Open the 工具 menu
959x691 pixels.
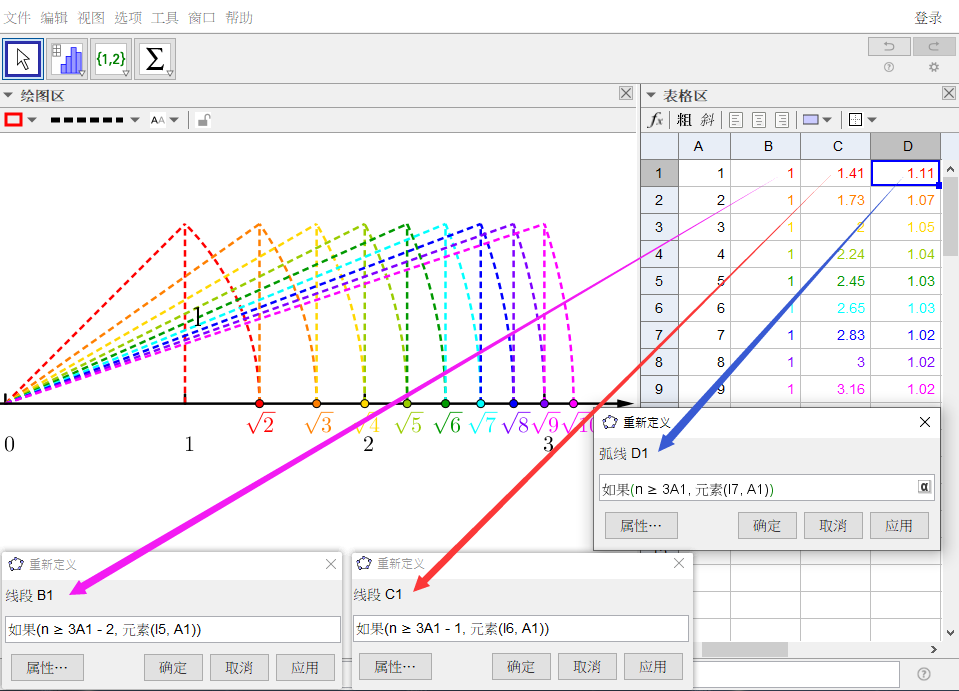coord(165,18)
